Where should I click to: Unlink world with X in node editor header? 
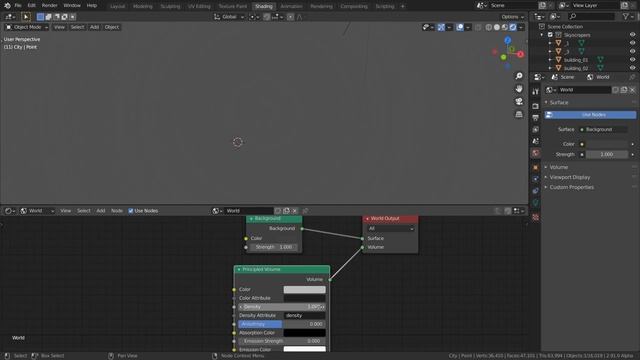294,211
